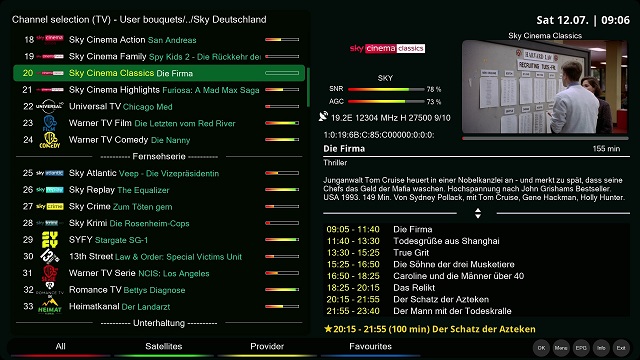Click the Sat 12.07. 09:06 clock

pyautogui.click(x=583, y=20)
